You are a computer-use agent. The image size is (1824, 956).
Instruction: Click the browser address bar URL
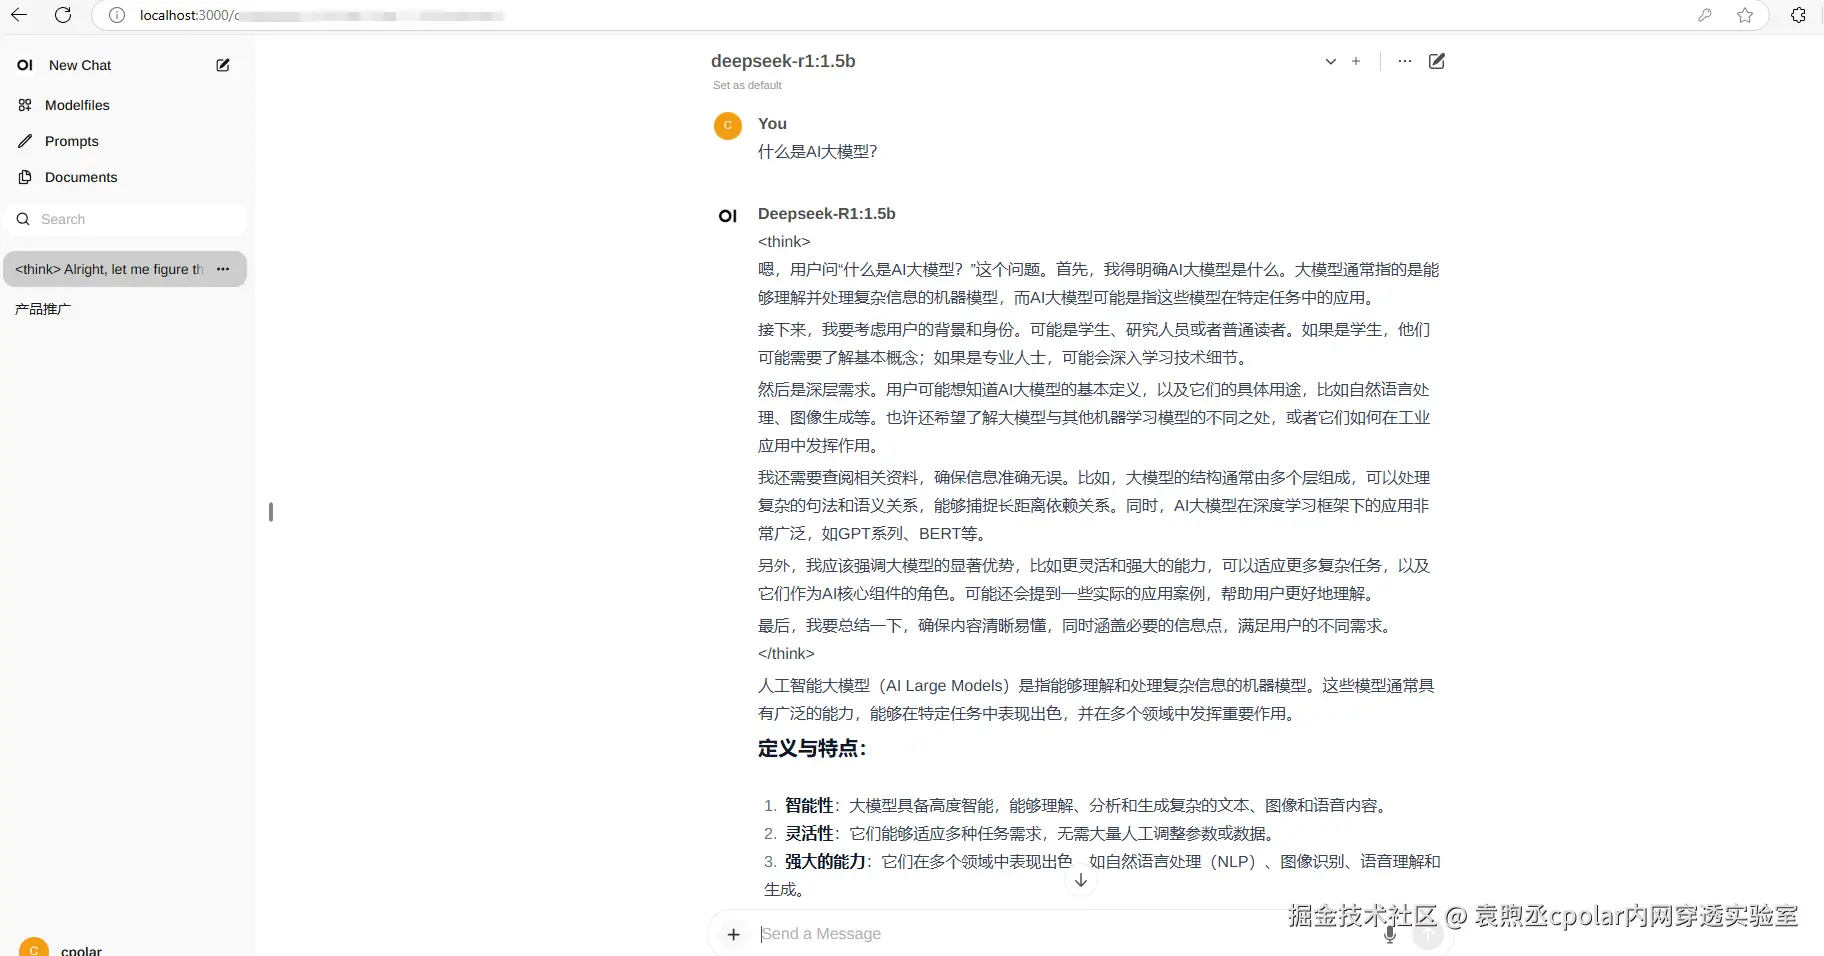point(320,15)
